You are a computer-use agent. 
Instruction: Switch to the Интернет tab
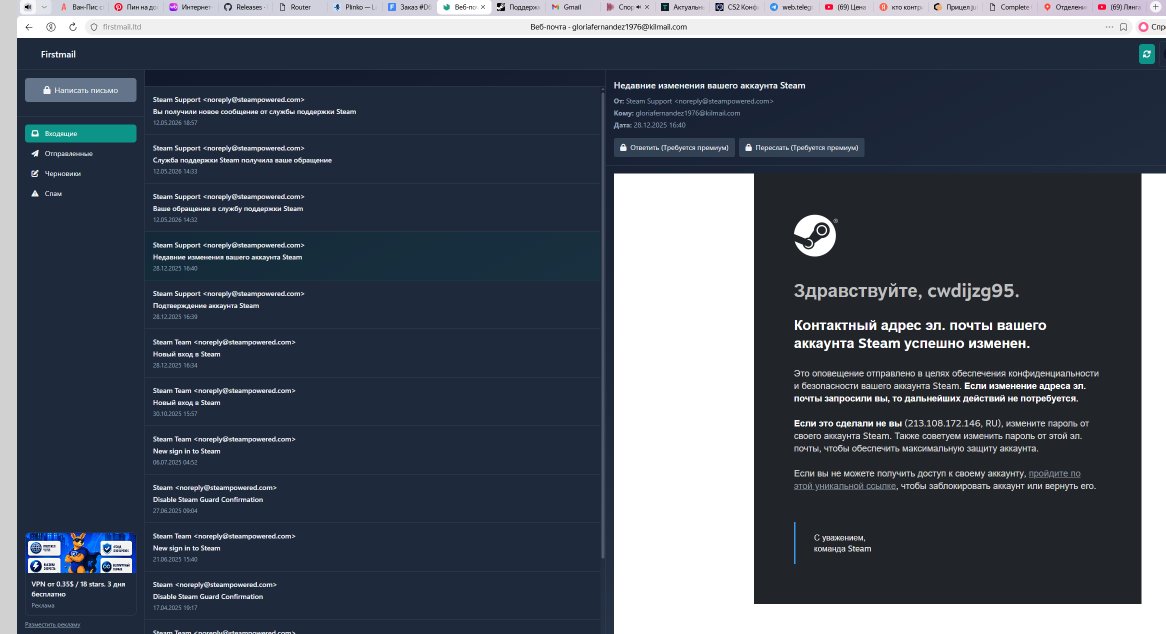(x=190, y=7)
